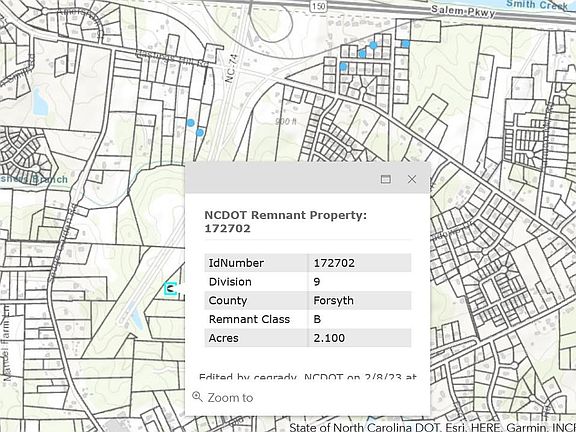The image size is (576, 432).
Task: Click the 150 highway shield marker
Action: tap(318, 6)
